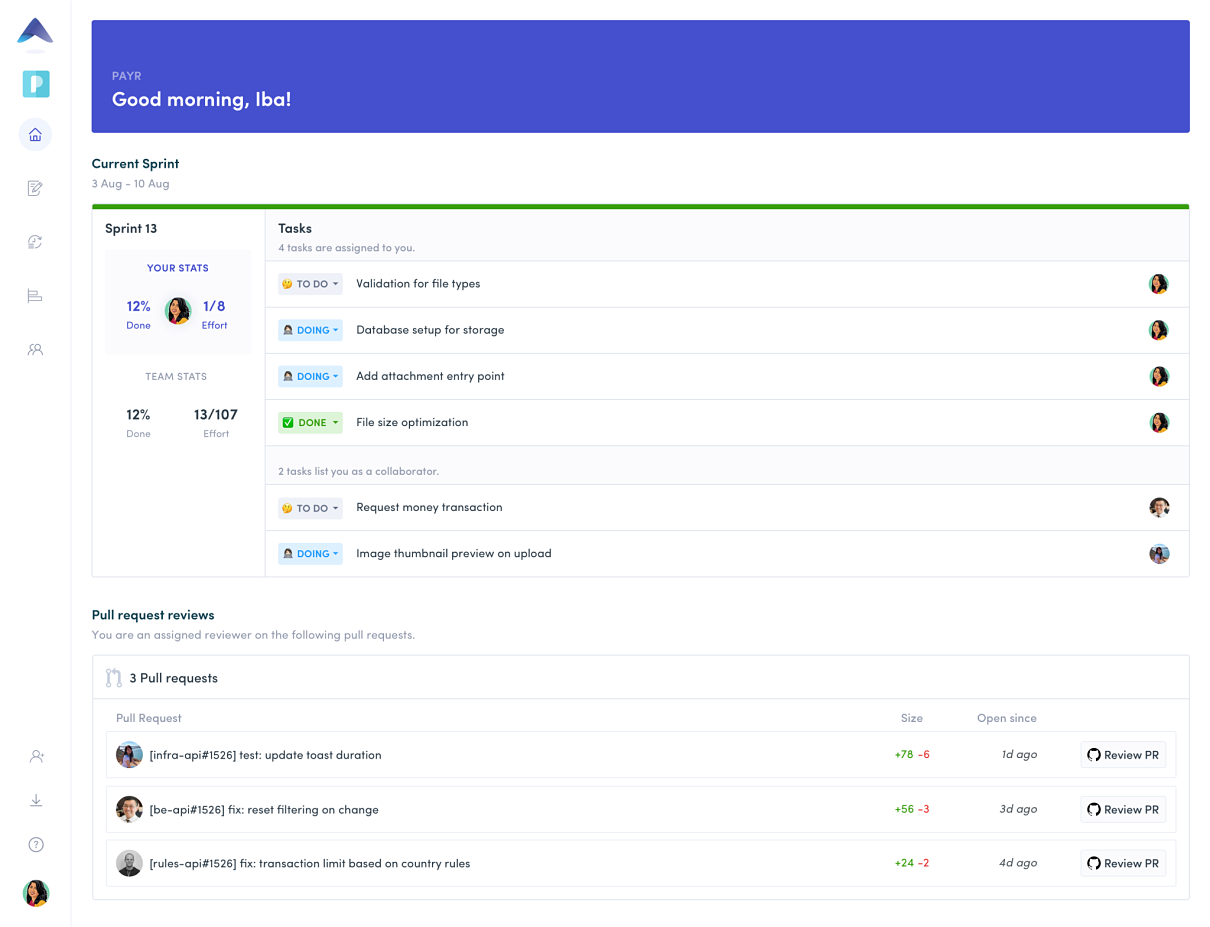Click the sprint cycle icon in sidebar
1210x927 pixels.
[x=35, y=242]
